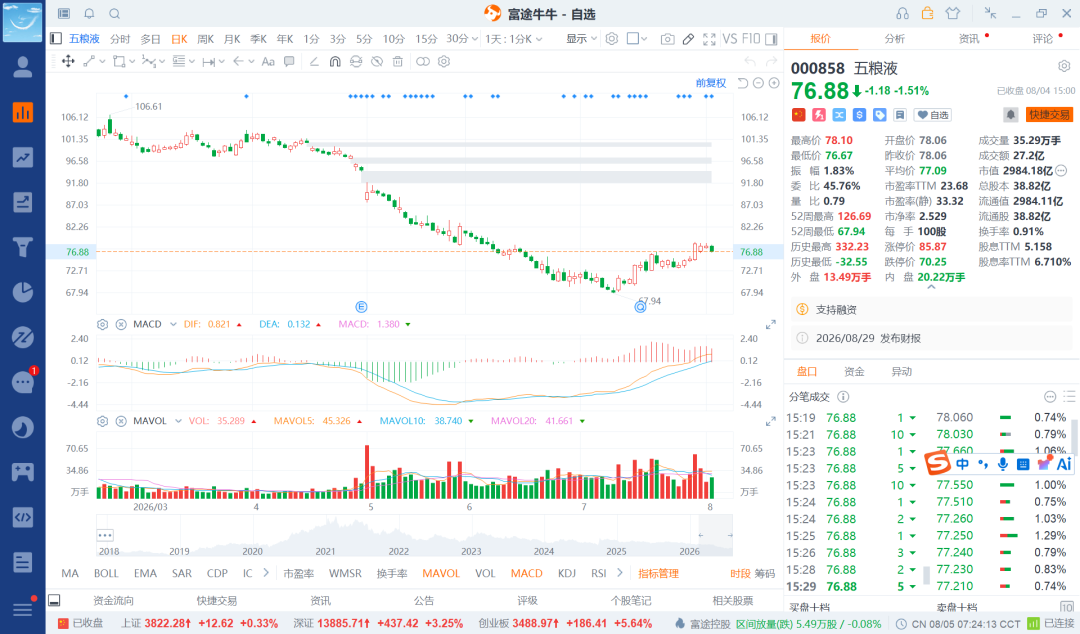The width and height of the screenshot is (1080, 634).
Task: Open the notifications bell icon
Action: tap(90, 14)
